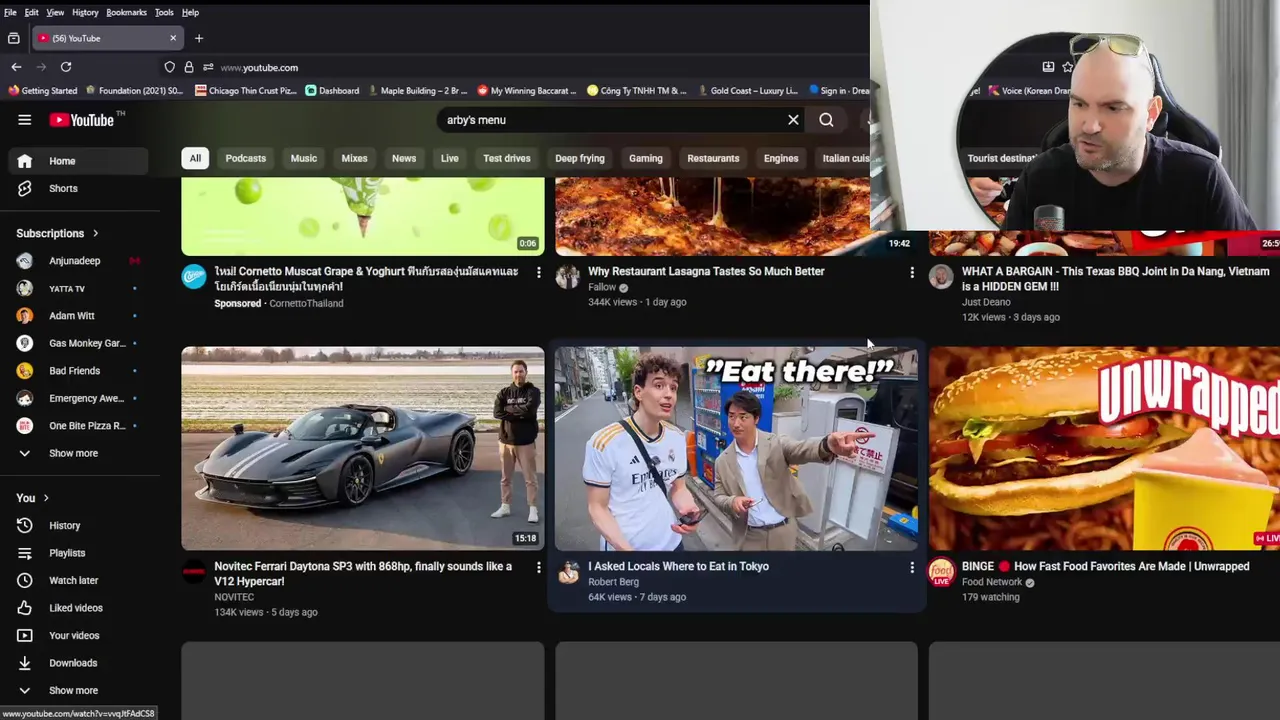This screenshot has width=1280, height=720.
Task: Open Just Deano channel avatar
Action: [941, 276]
